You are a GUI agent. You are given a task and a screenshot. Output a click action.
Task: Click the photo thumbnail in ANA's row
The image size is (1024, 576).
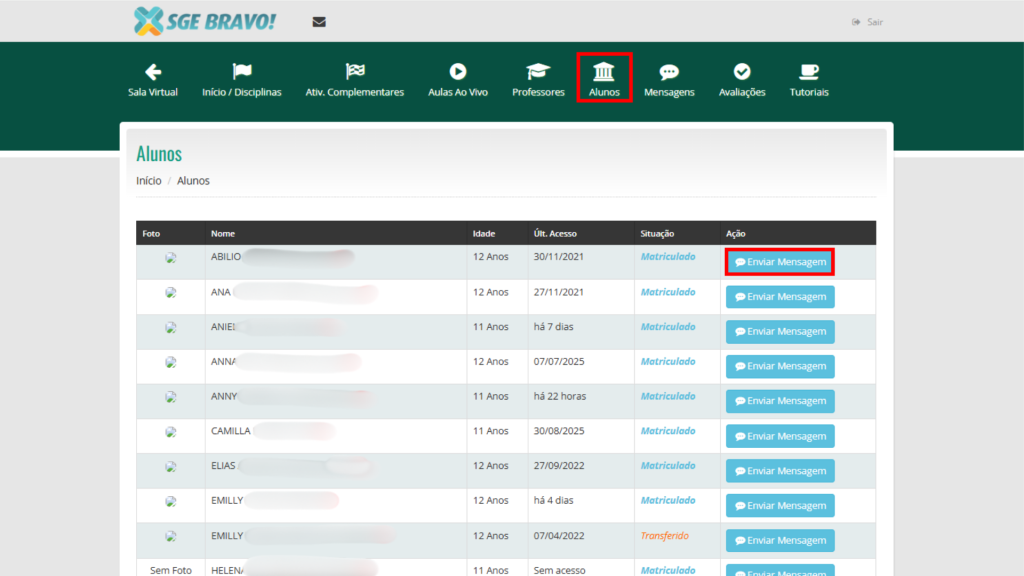(171, 293)
